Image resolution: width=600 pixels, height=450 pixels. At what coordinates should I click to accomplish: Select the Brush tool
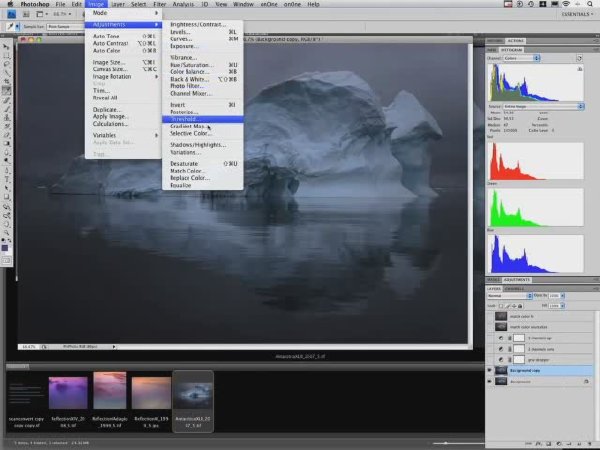coord(7,109)
